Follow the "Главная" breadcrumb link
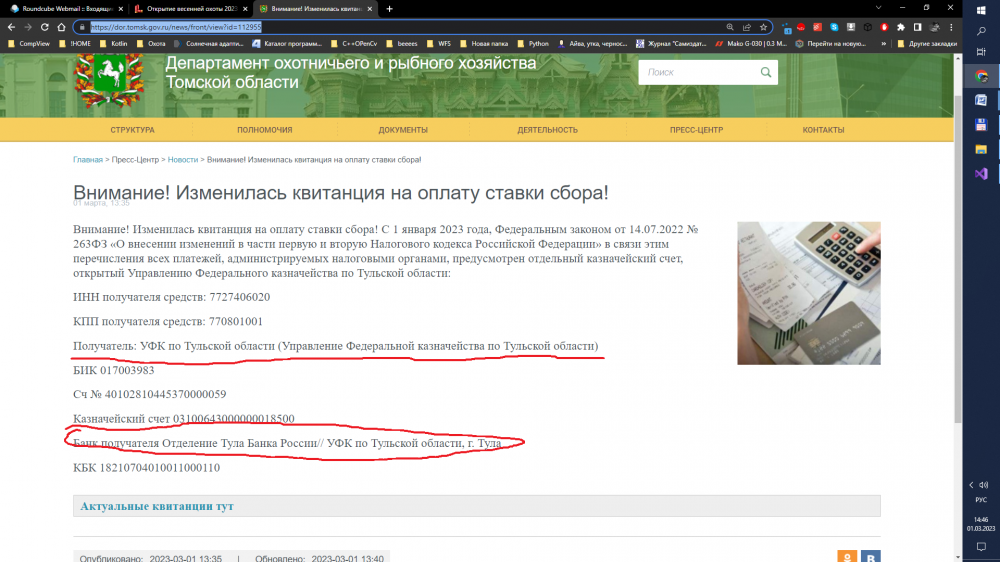Image resolution: width=1000 pixels, height=562 pixels. click(88, 160)
